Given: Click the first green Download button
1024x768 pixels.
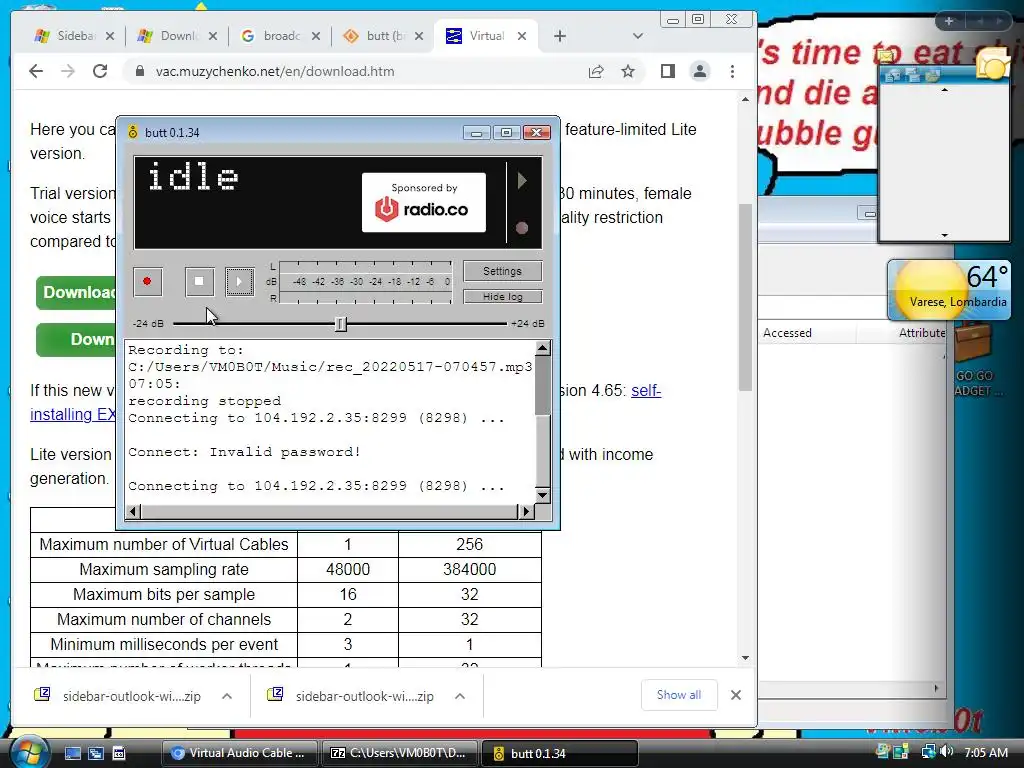Looking at the screenshot, I should point(77,292).
